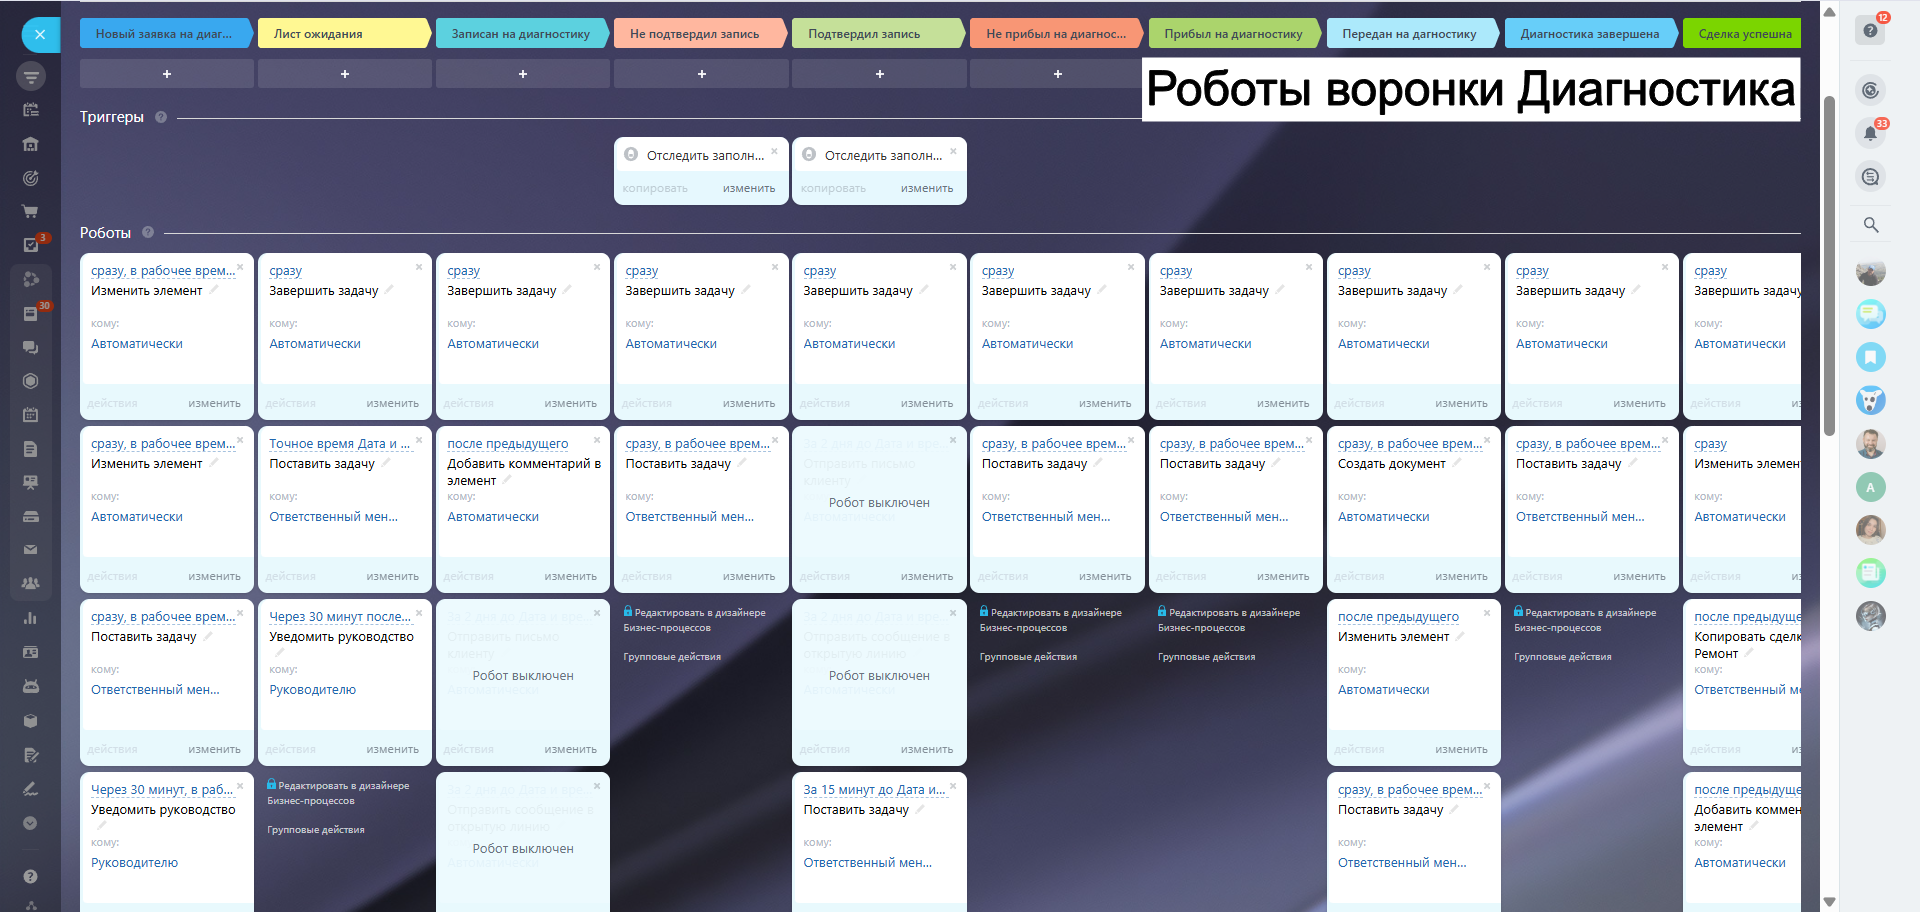Open the bearded man avatar chat
This screenshot has width=1920, height=912.
(1871, 443)
